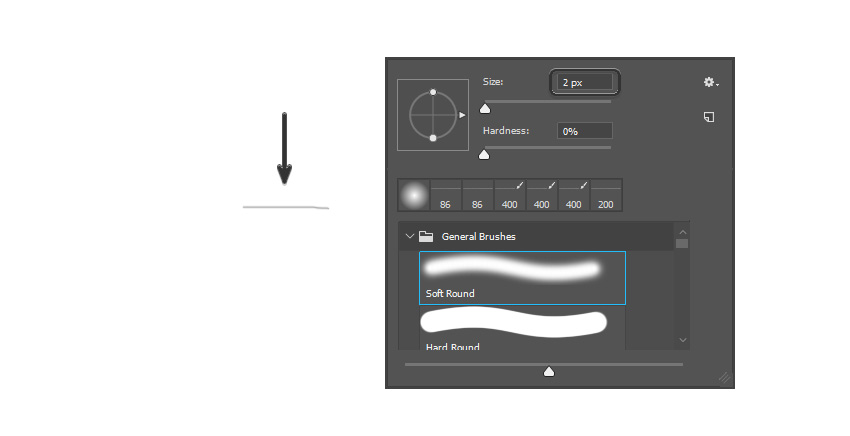Click the Hardness slider handle
Screen dimensions: 850x436
pos(484,155)
